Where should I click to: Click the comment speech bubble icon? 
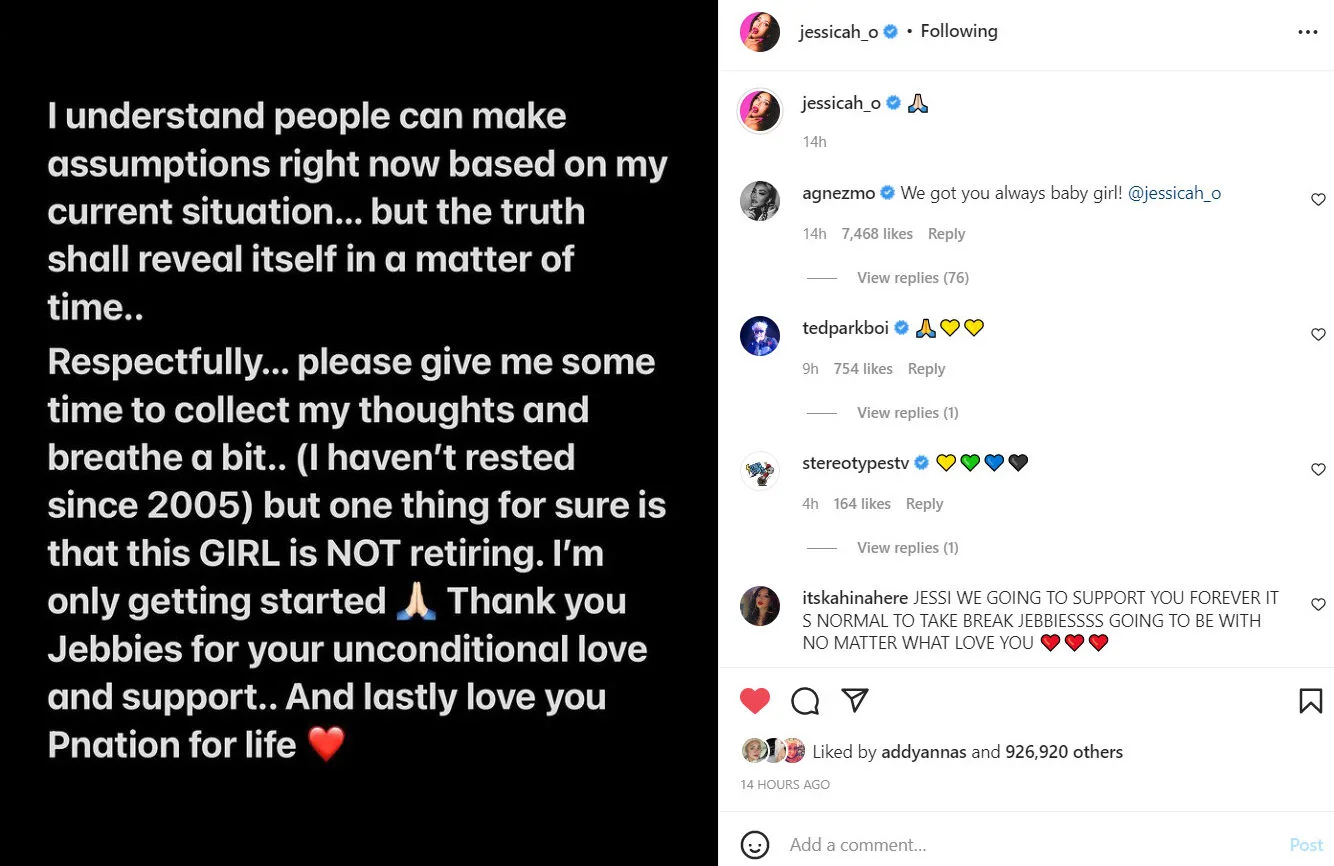pos(805,701)
